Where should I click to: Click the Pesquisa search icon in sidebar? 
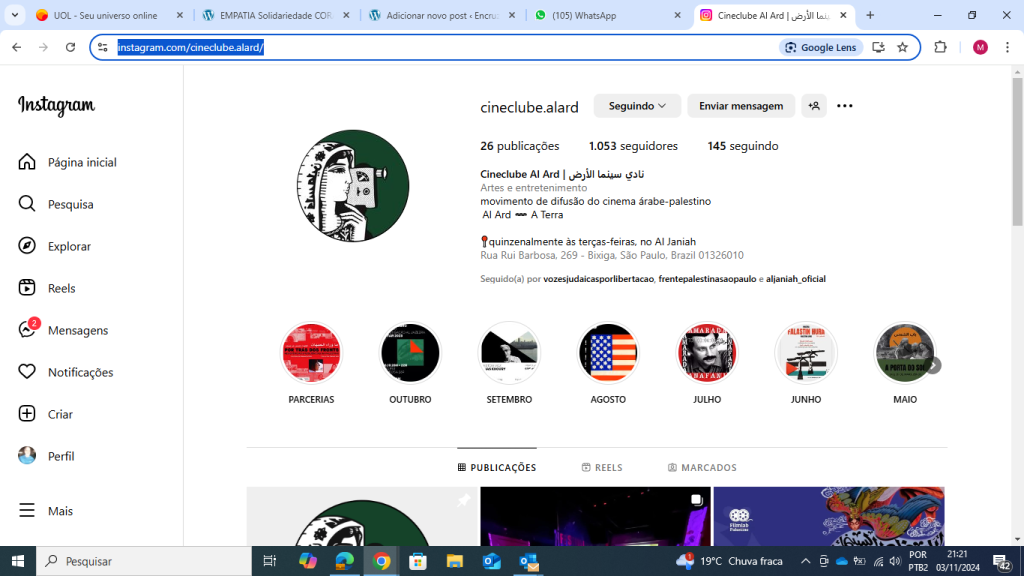[28, 204]
